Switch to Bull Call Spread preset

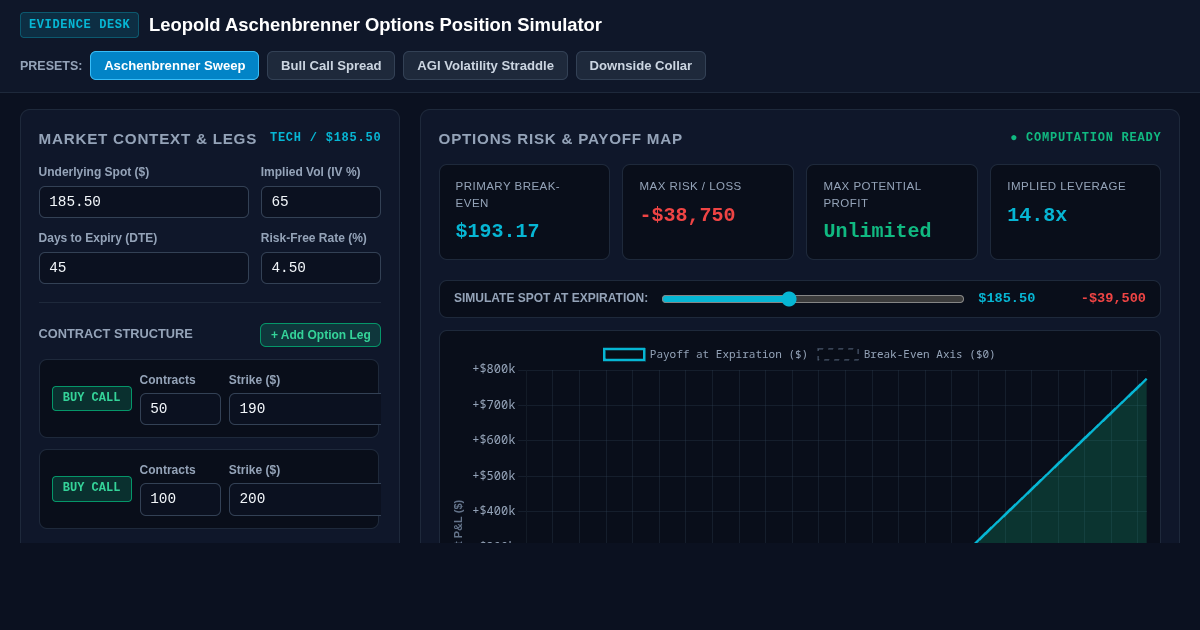(x=331, y=66)
